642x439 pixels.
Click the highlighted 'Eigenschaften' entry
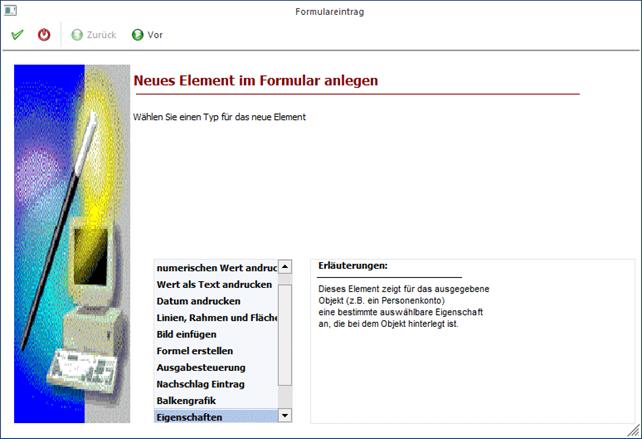[189, 416]
